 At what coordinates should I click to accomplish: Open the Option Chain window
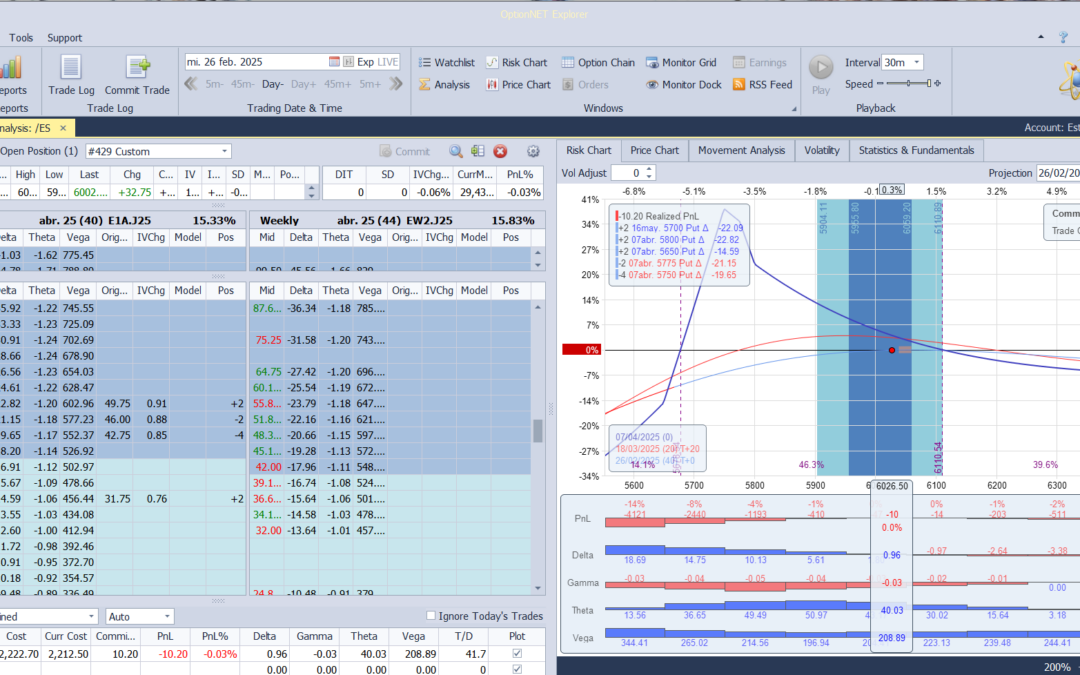[598, 63]
